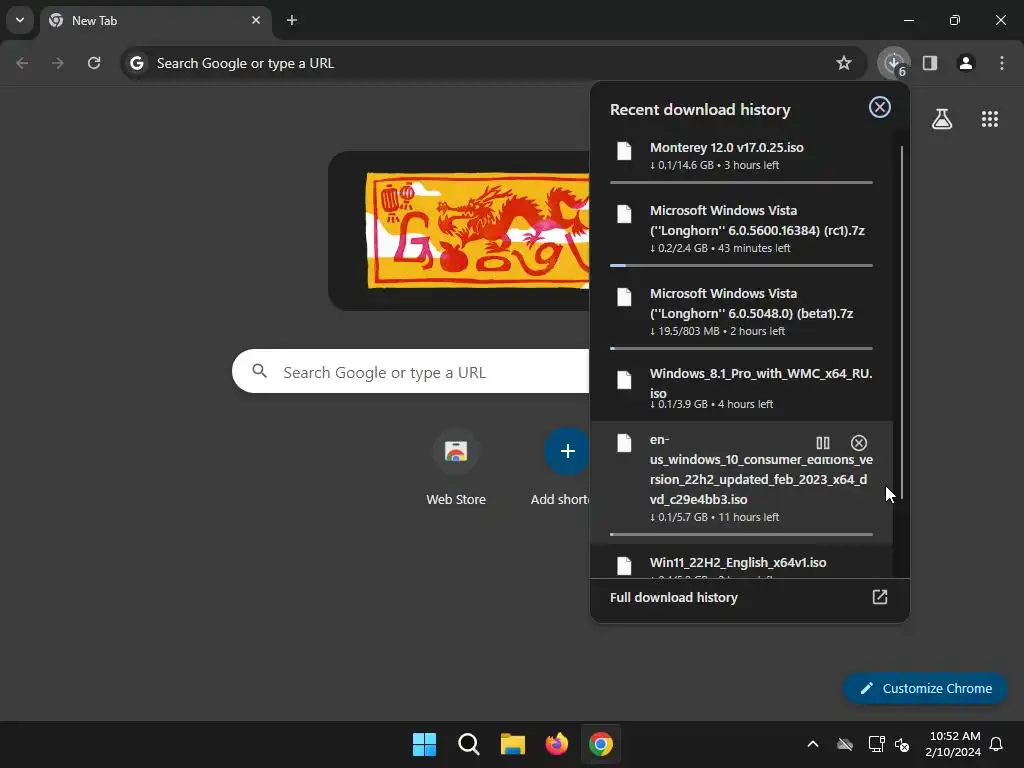Click the Google dragon doodle
The height and width of the screenshot is (768, 1024).
tap(477, 230)
